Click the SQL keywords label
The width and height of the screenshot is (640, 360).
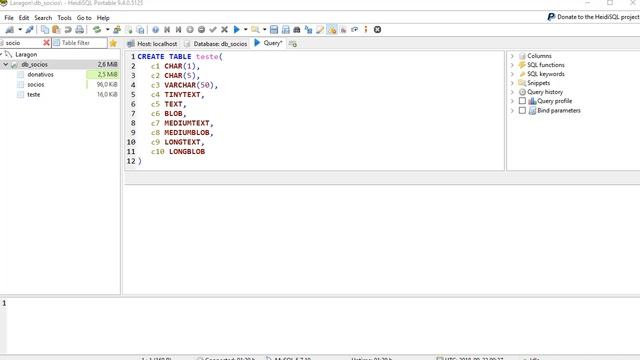(546, 74)
